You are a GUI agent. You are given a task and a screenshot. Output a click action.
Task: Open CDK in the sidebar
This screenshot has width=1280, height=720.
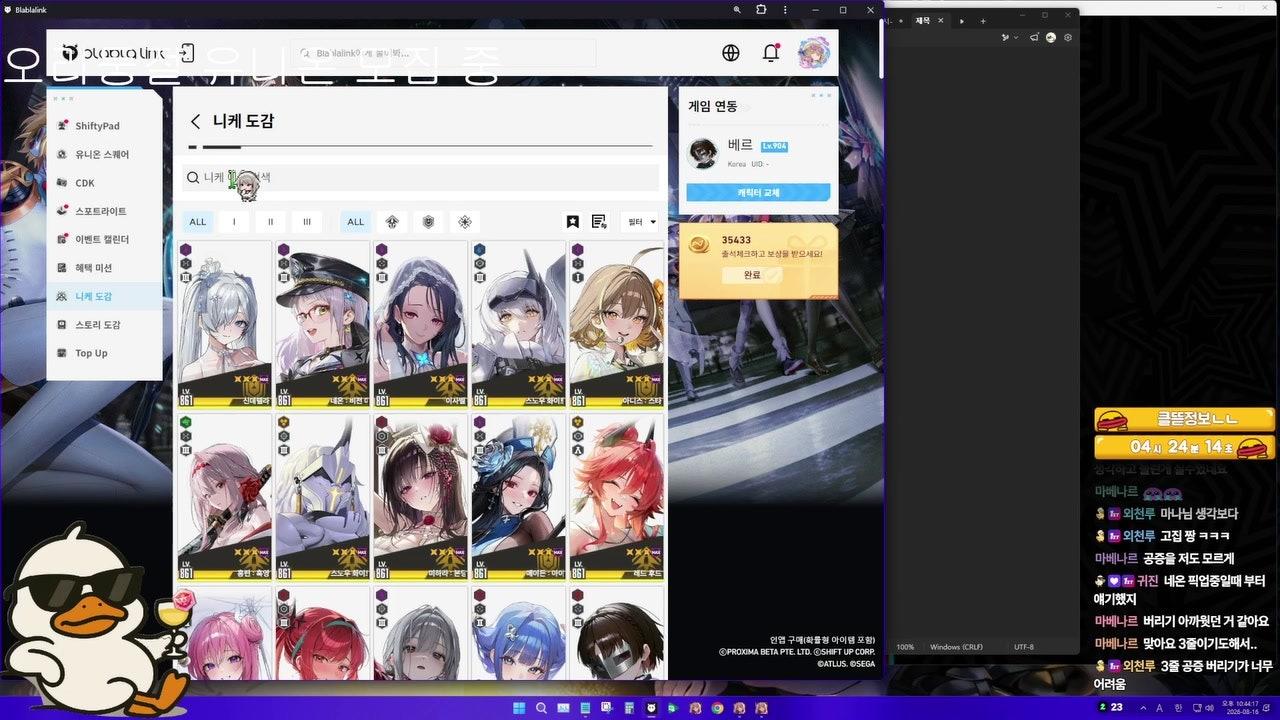tap(104, 183)
